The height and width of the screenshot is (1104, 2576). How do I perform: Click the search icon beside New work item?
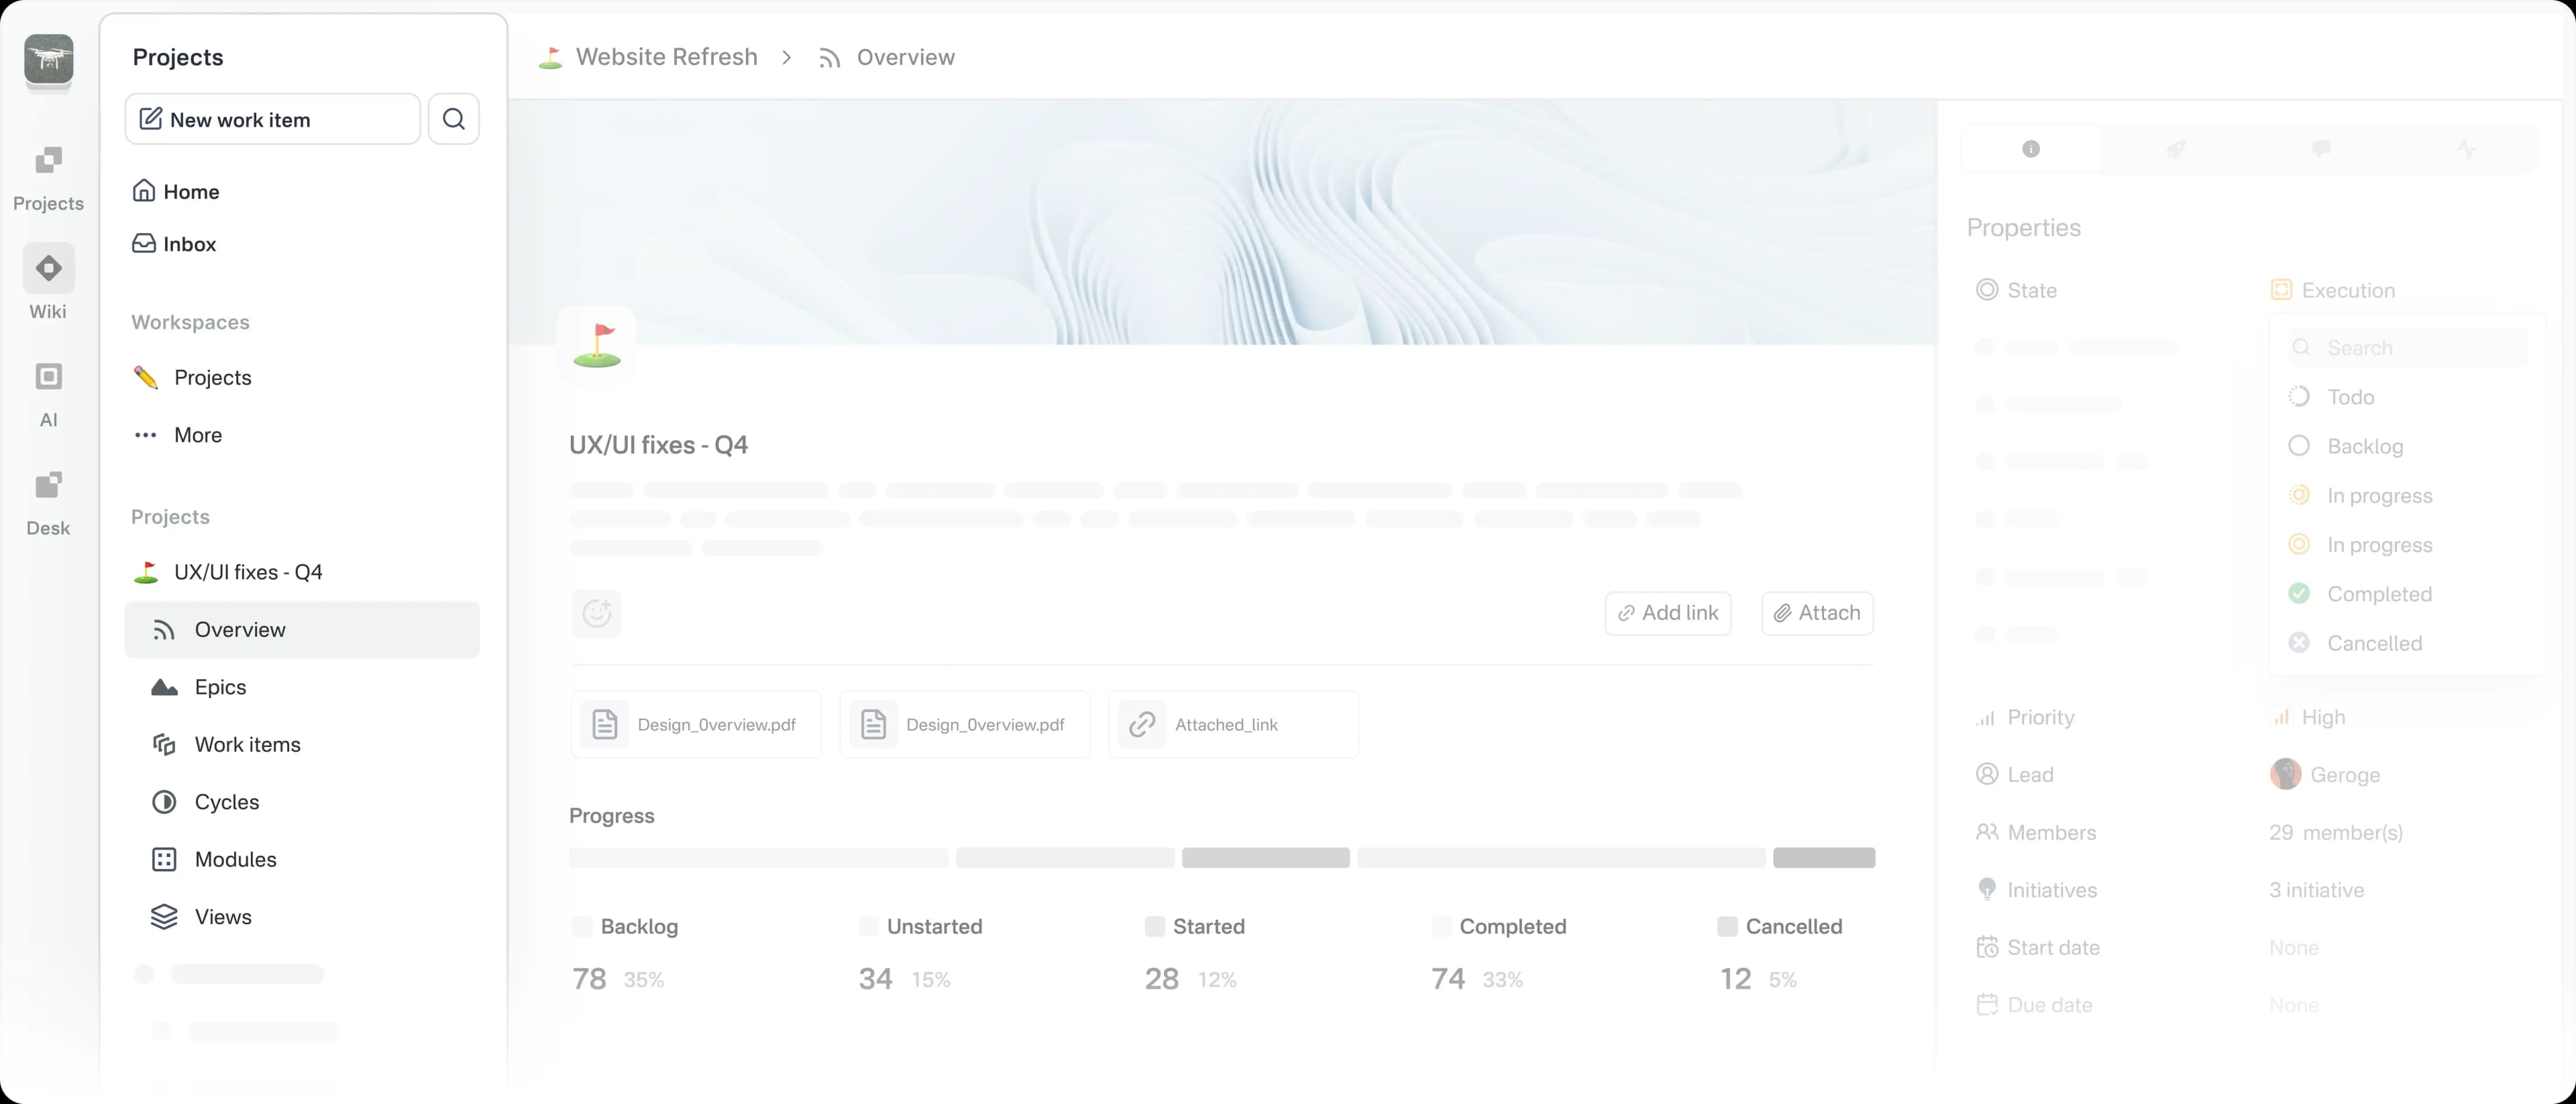(x=454, y=118)
